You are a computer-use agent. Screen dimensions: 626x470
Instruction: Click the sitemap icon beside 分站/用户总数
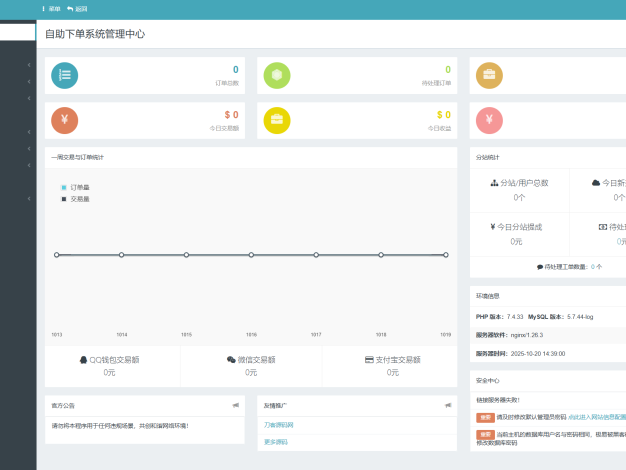point(494,183)
